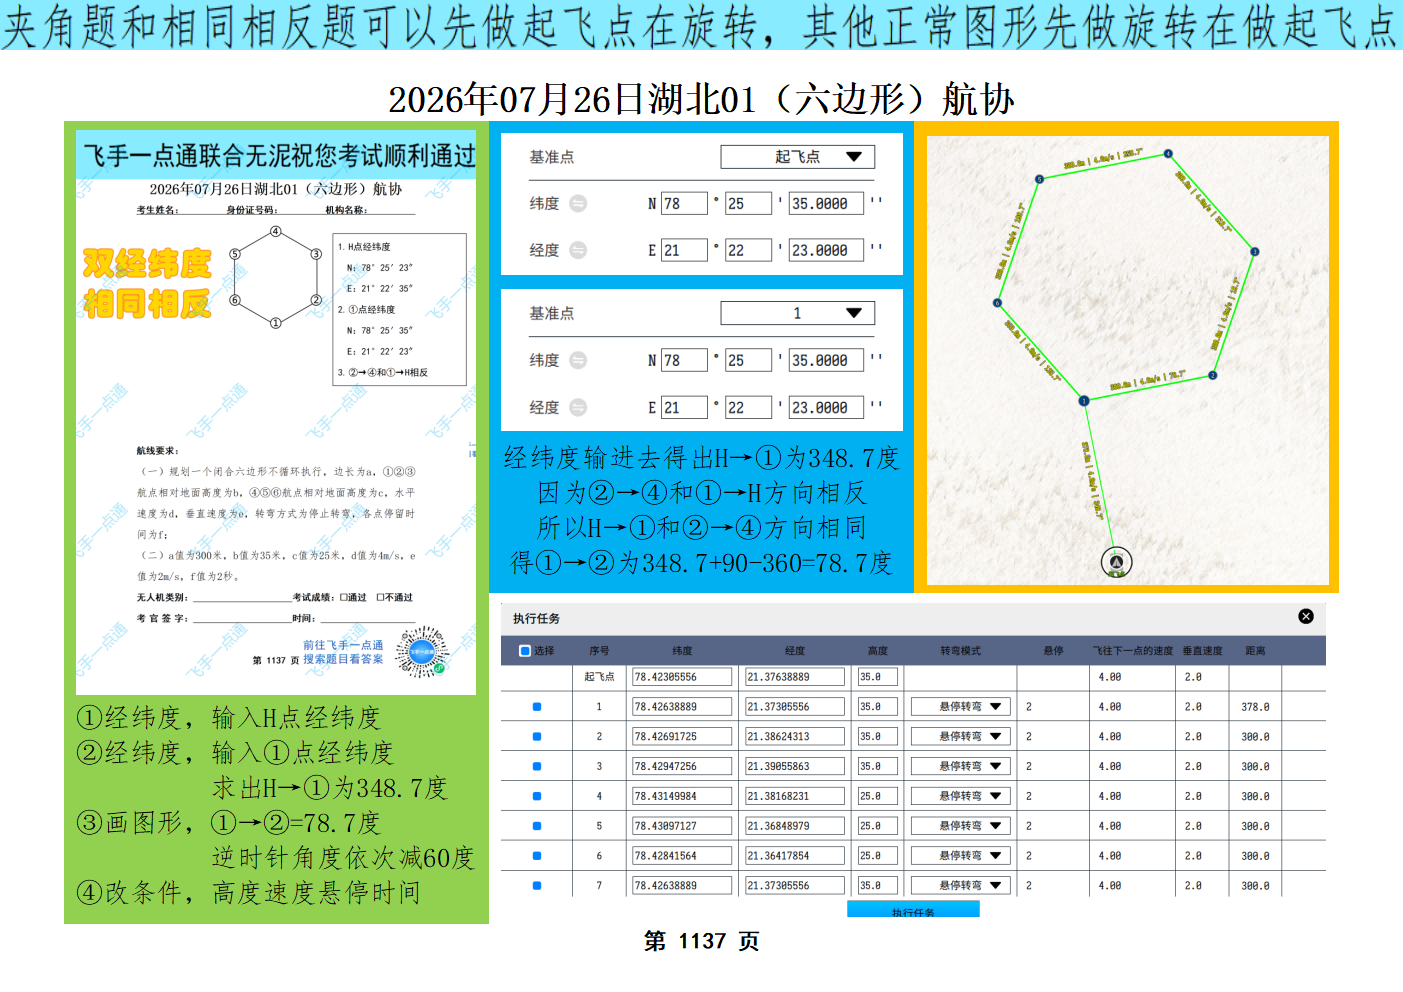Click the row 3 longitude field 21.39055863

point(795,767)
